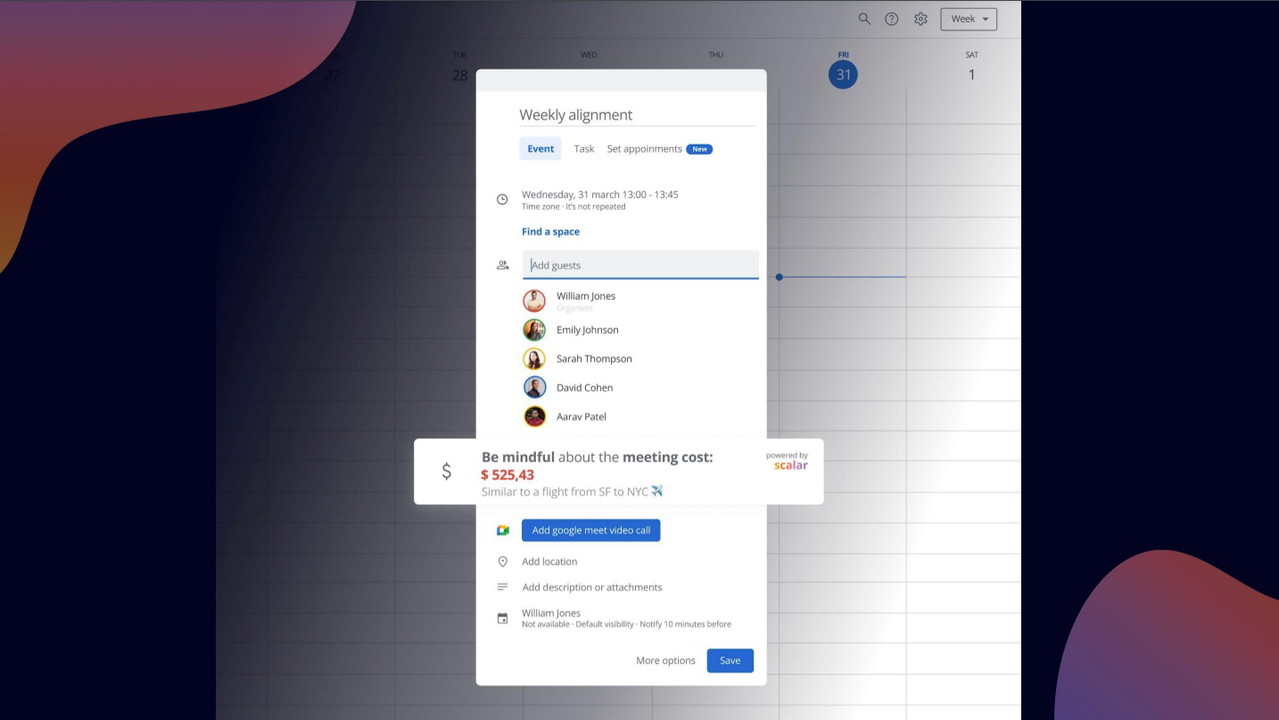Viewport: 1279px width, 720px height.
Task: Switch to the Task tab
Action: pyautogui.click(x=584, y=149)
